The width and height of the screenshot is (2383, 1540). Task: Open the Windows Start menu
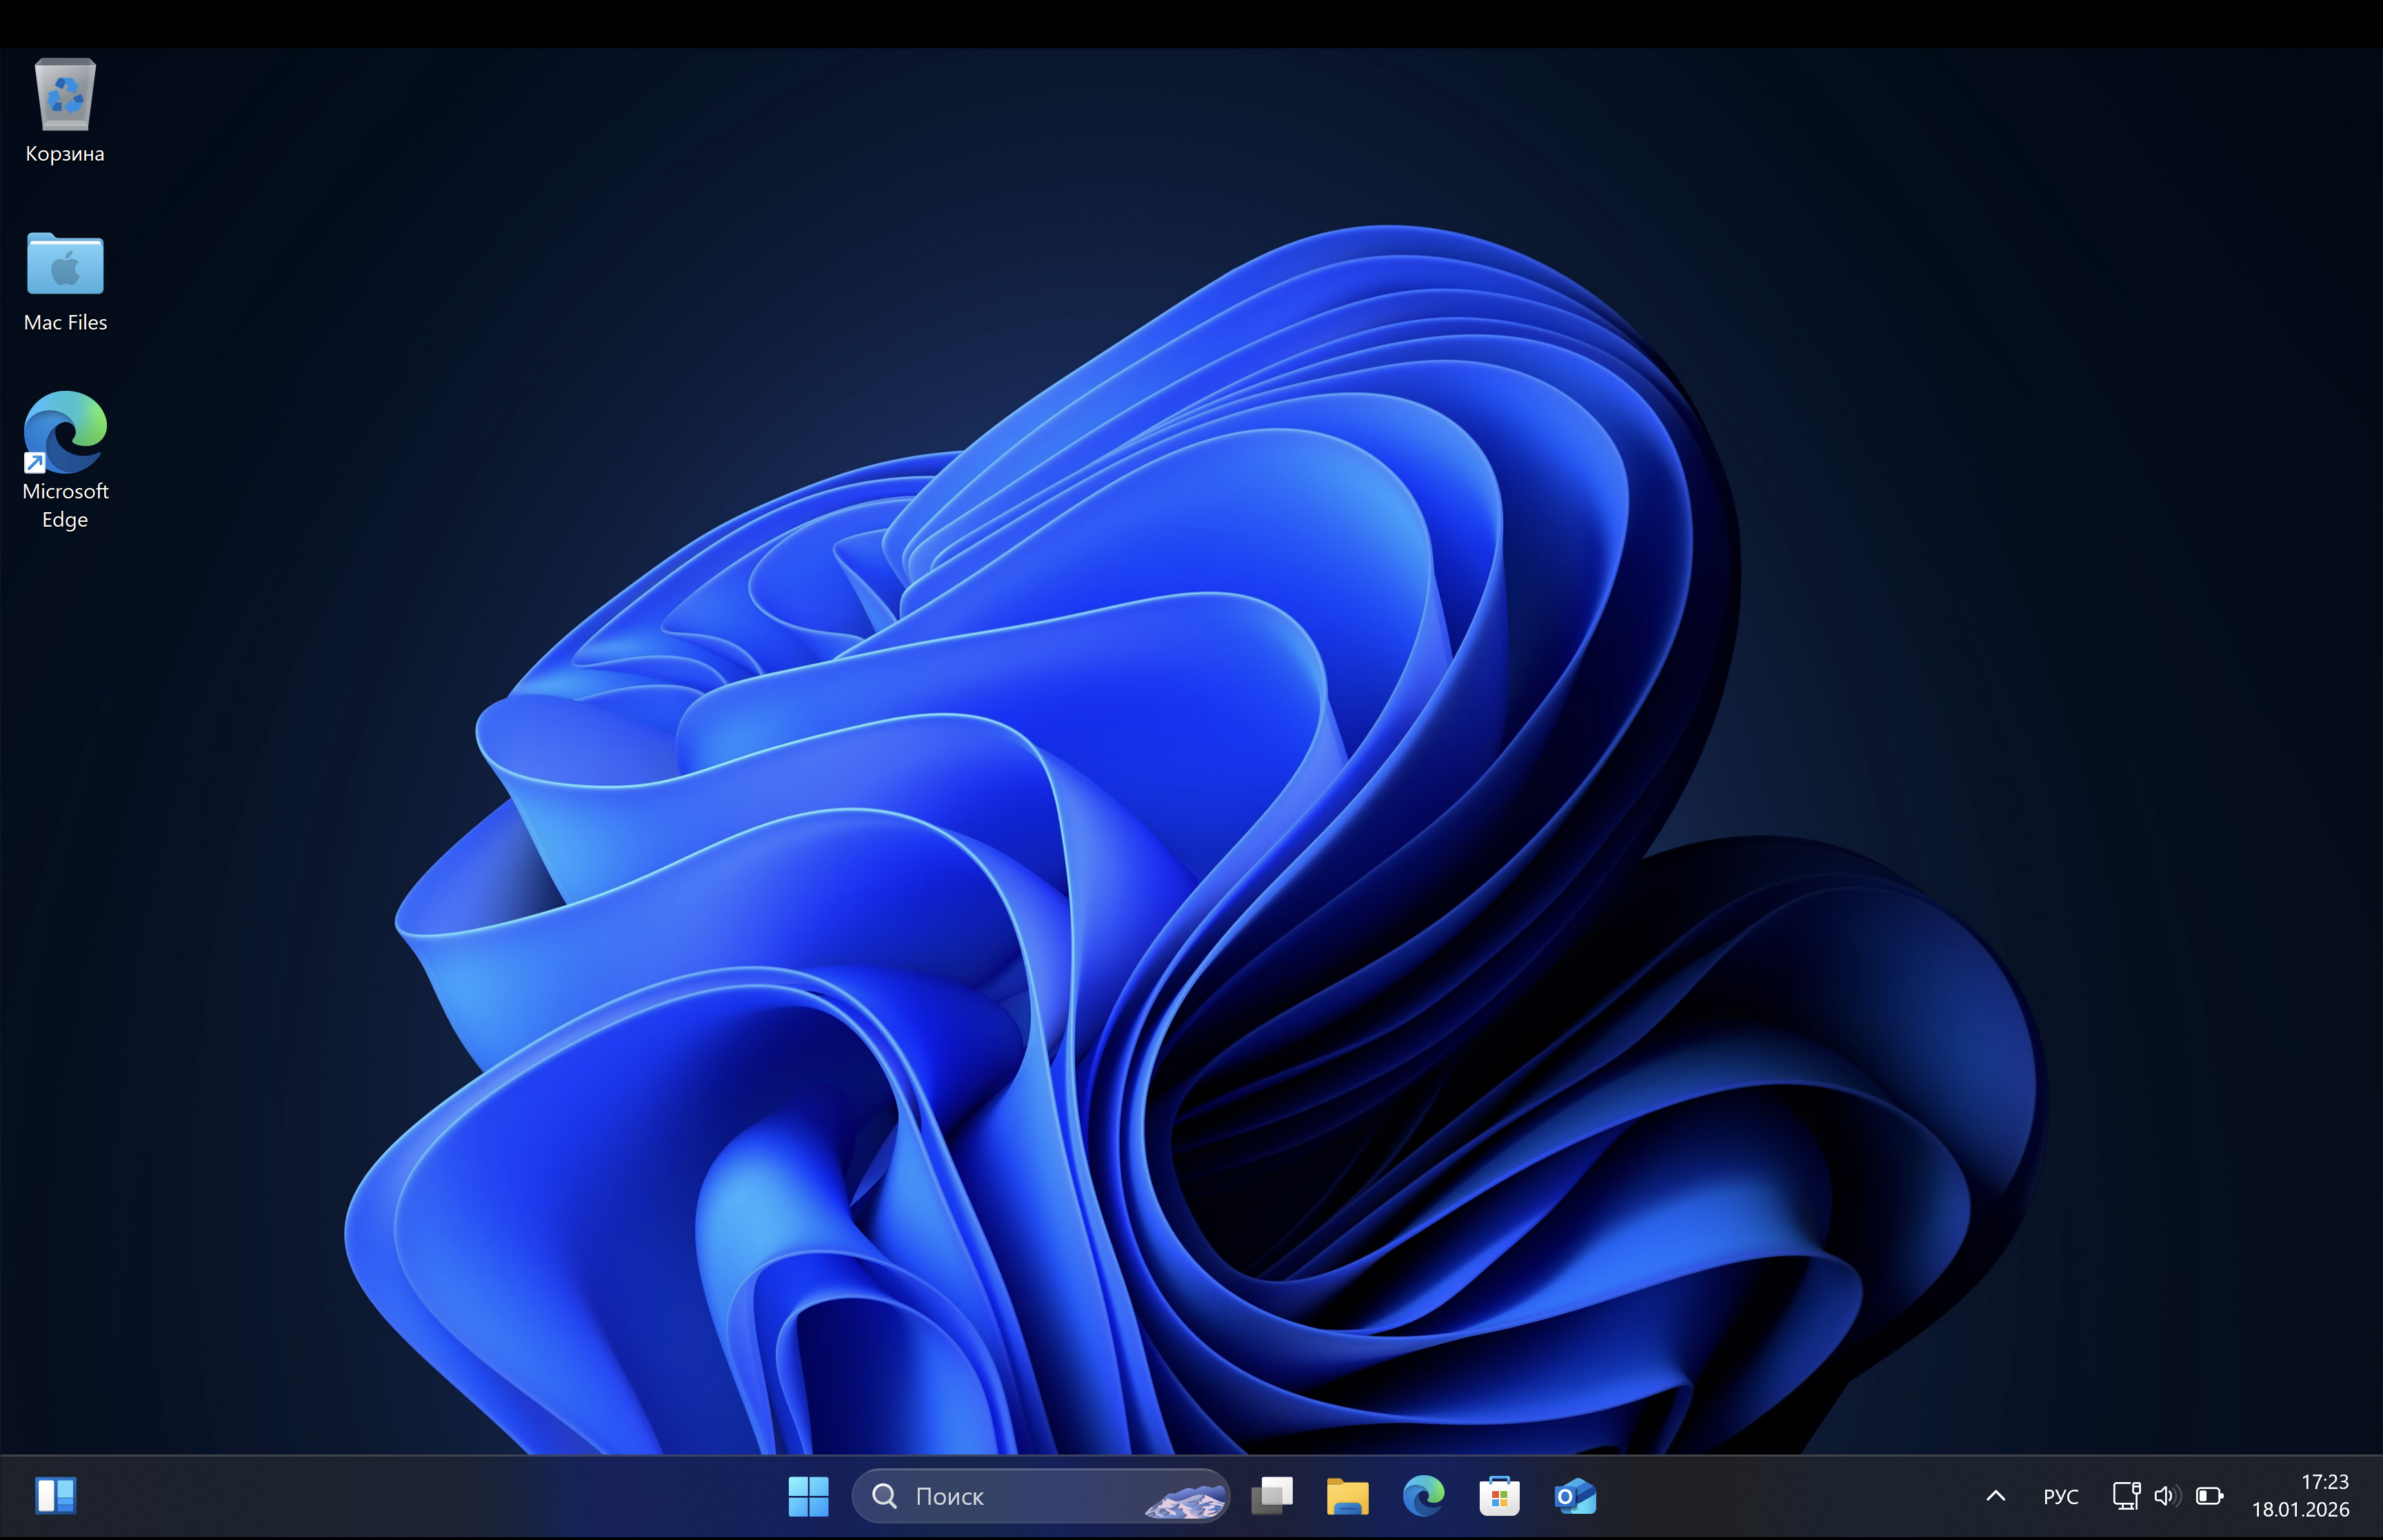(x=808, y=1497)
